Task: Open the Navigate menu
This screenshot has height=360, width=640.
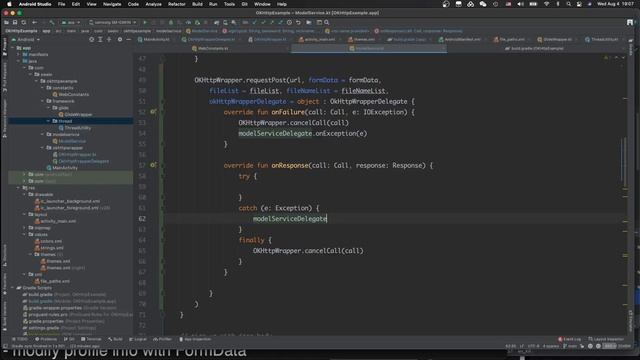Action: pos(112,4)
